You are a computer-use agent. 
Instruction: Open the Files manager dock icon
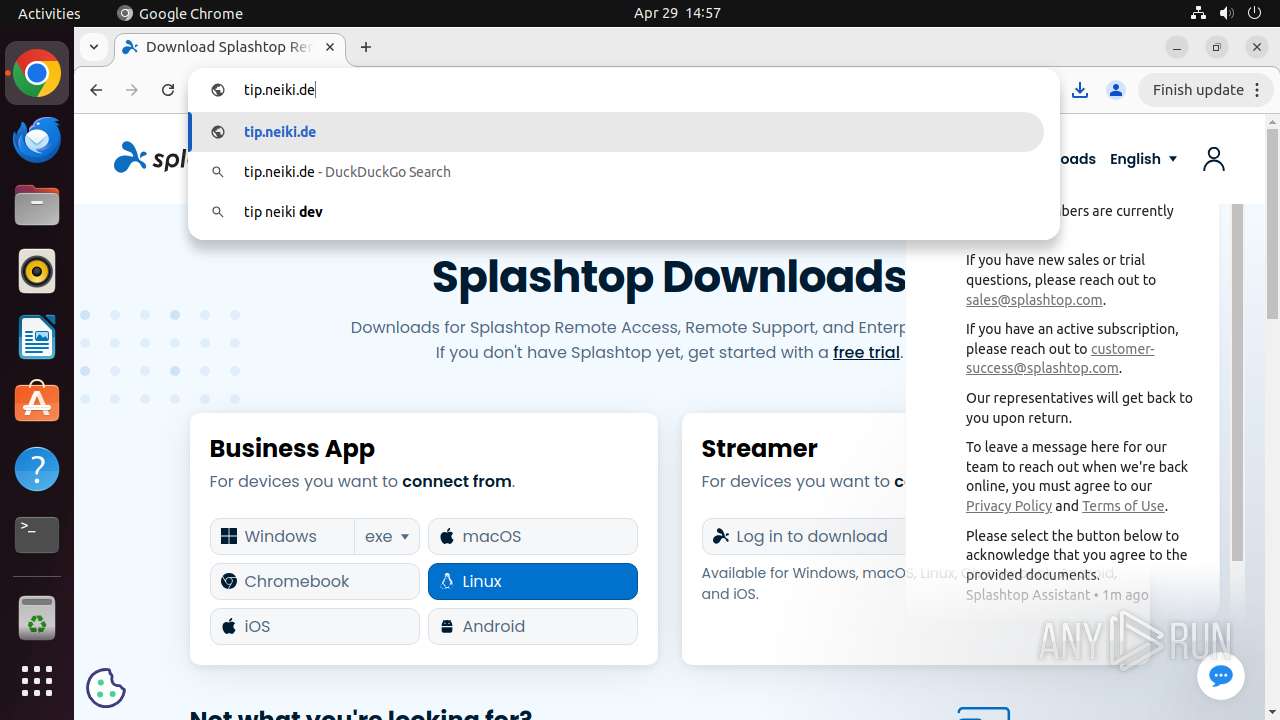[x=37, y=206]
